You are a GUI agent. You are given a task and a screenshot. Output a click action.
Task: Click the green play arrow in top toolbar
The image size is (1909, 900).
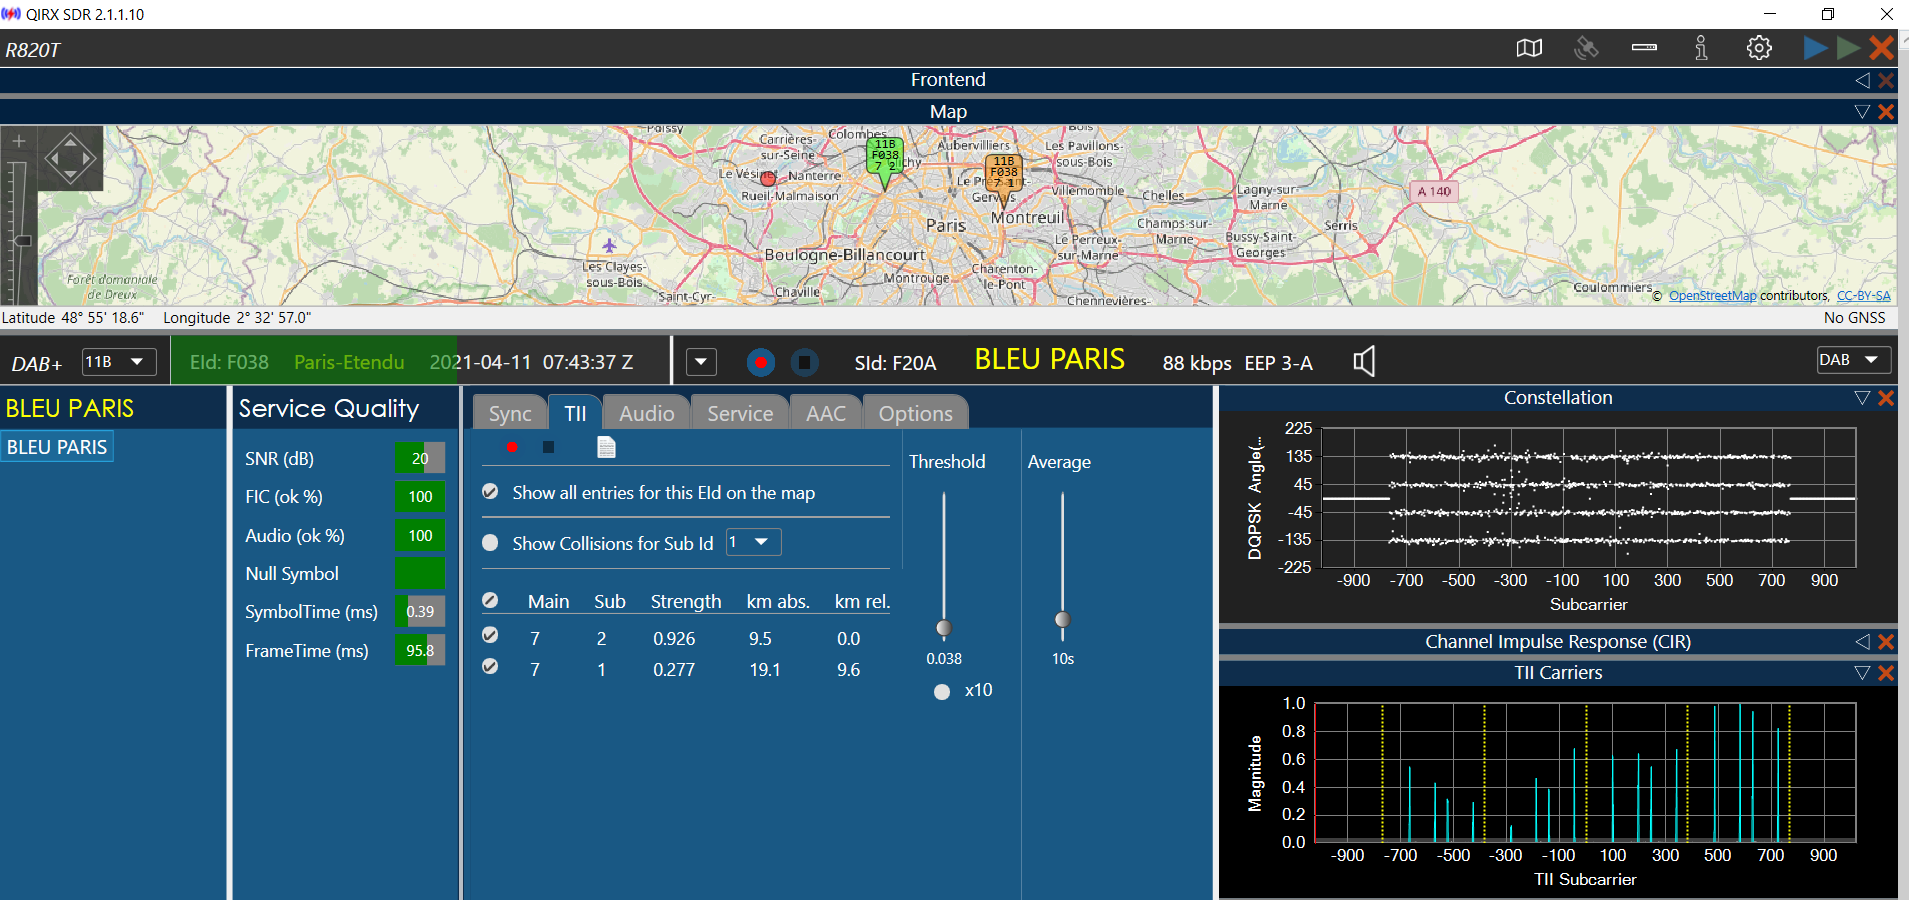pos(1848,48)
